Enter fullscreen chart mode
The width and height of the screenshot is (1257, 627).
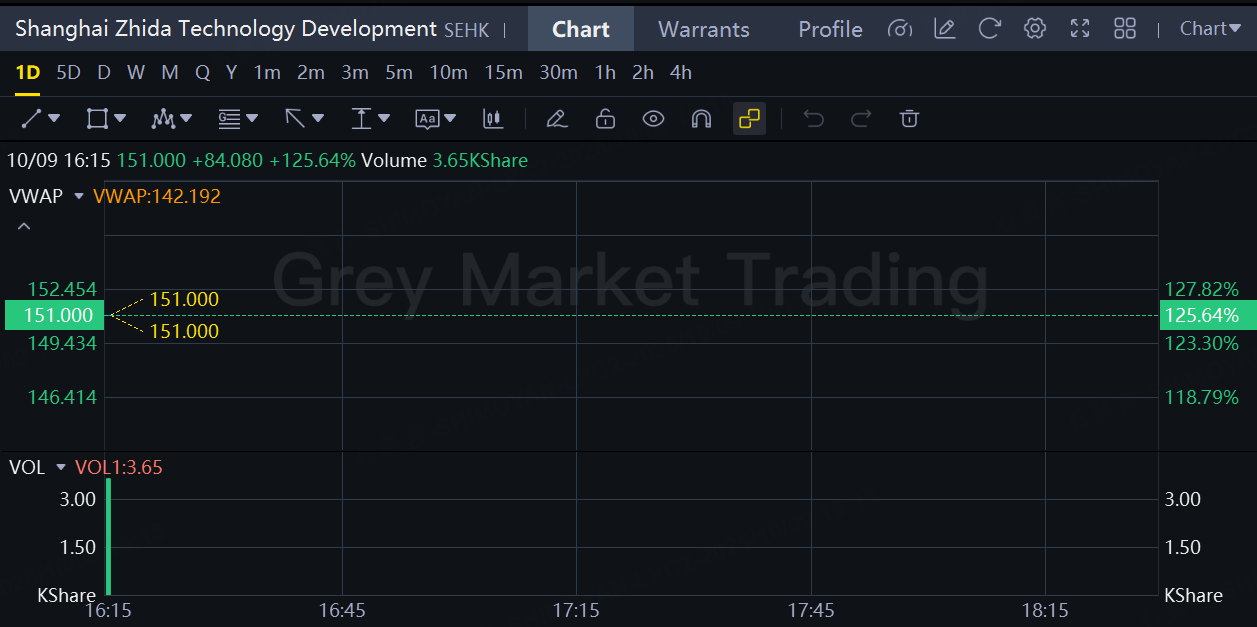[x=1080, y=28]
